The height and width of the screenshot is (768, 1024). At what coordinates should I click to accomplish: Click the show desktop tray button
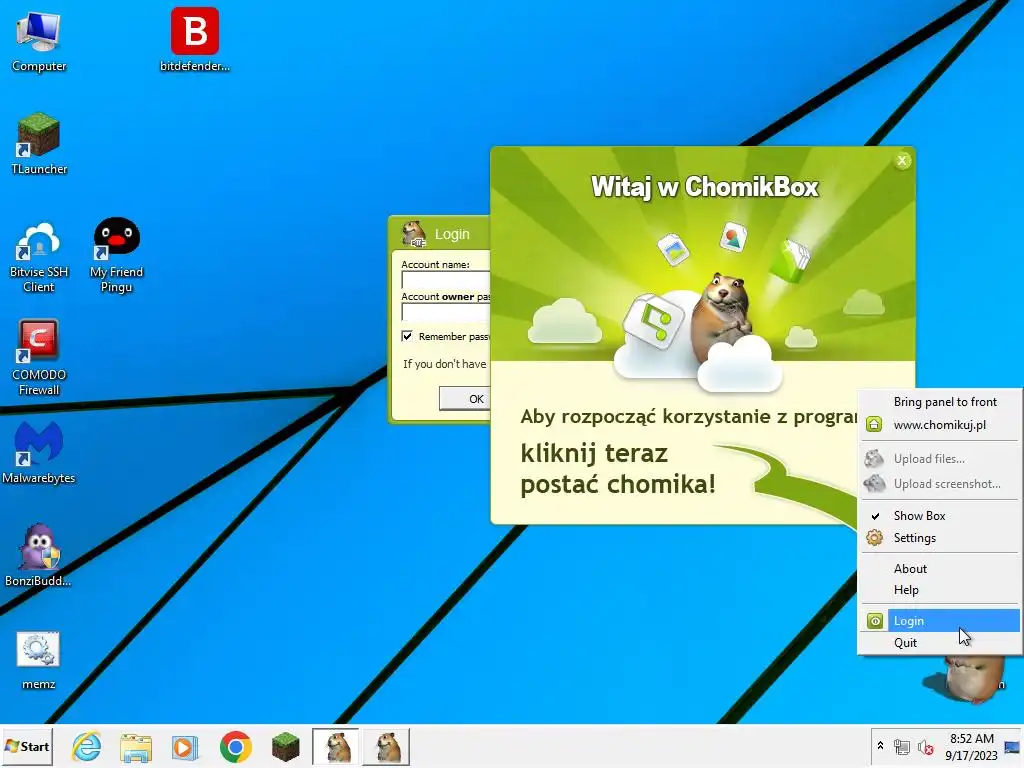point(1012,746)
